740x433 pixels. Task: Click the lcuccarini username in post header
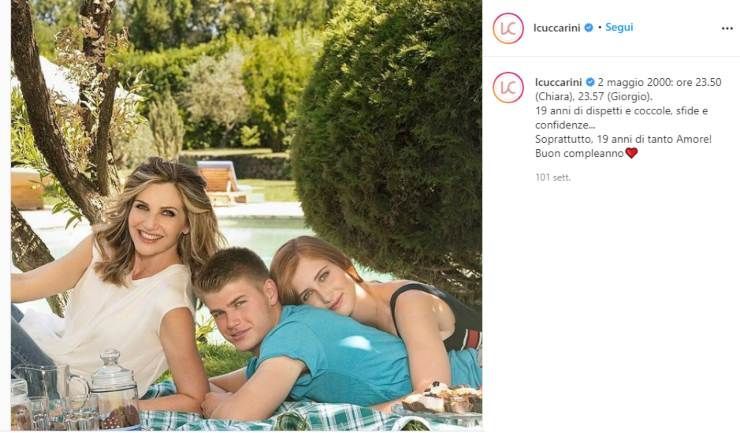click(x=556, y=28)
